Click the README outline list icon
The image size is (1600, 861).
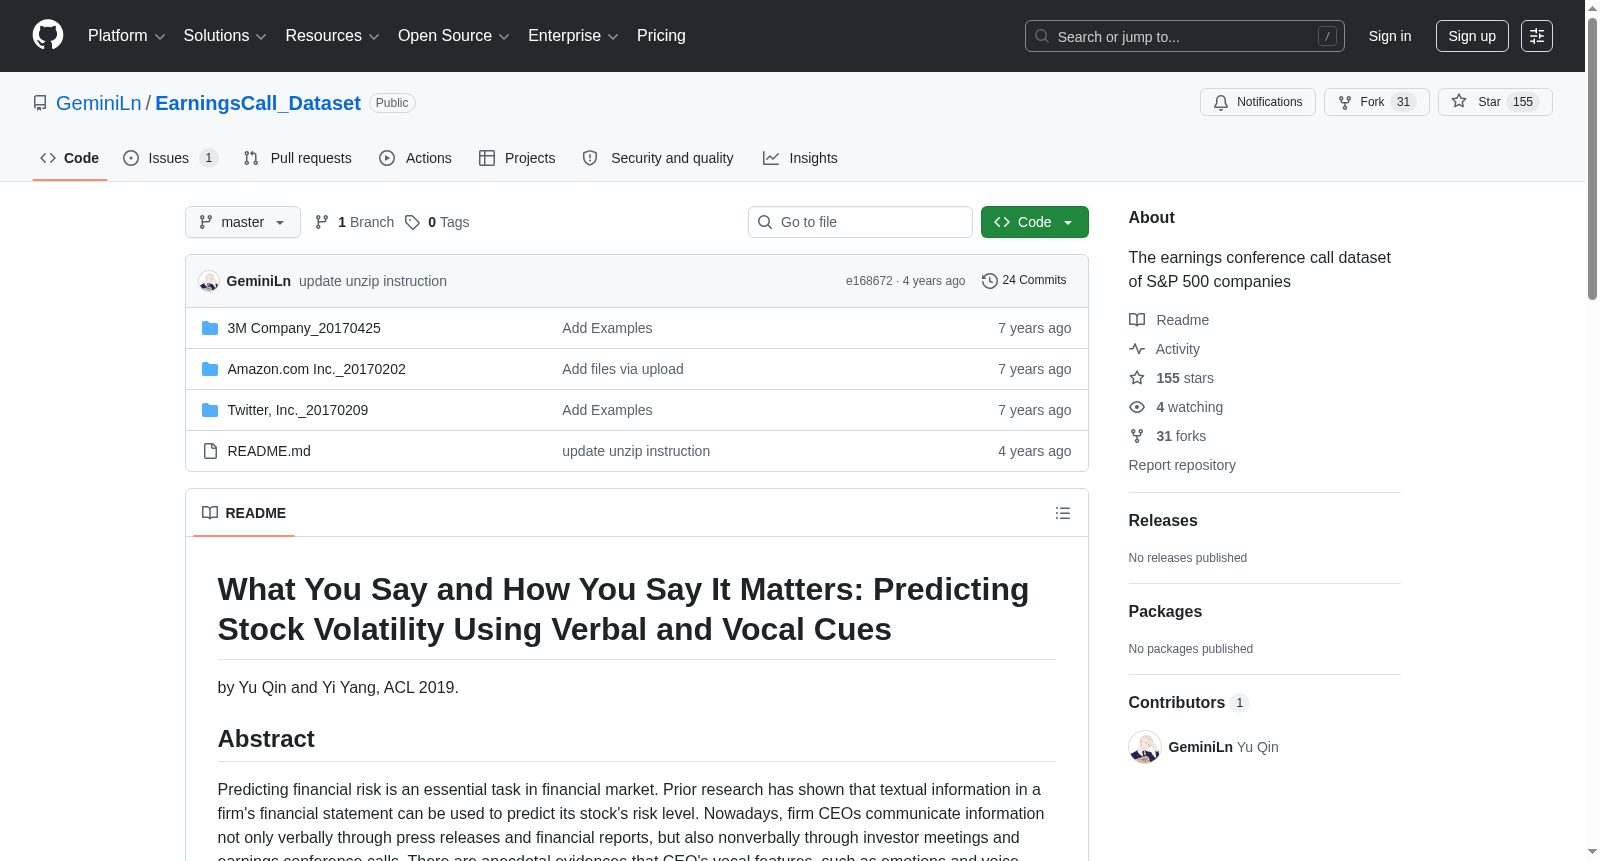pyautogui.click(x=1063, y=513)
